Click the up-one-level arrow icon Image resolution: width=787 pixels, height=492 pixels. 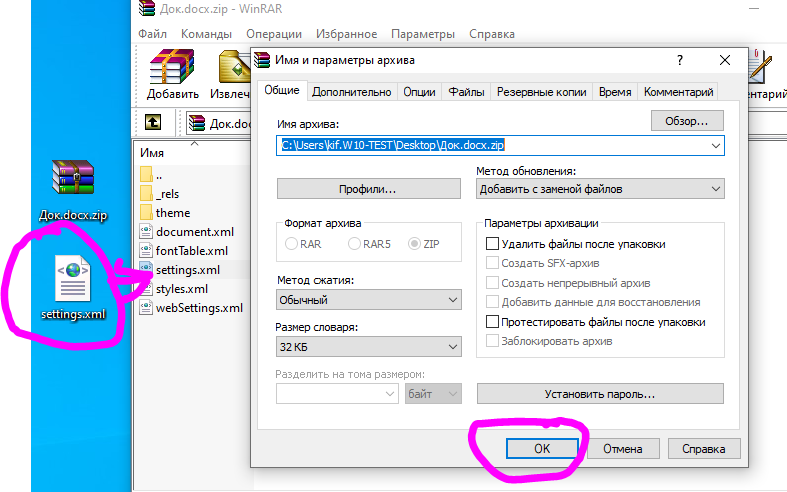coord(153,122)
